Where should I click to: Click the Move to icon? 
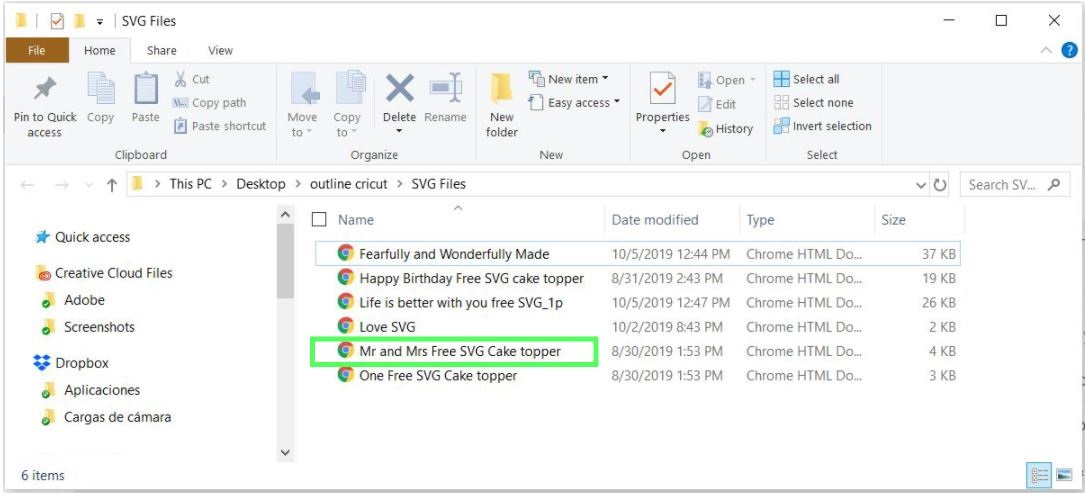tap(303, 89)
